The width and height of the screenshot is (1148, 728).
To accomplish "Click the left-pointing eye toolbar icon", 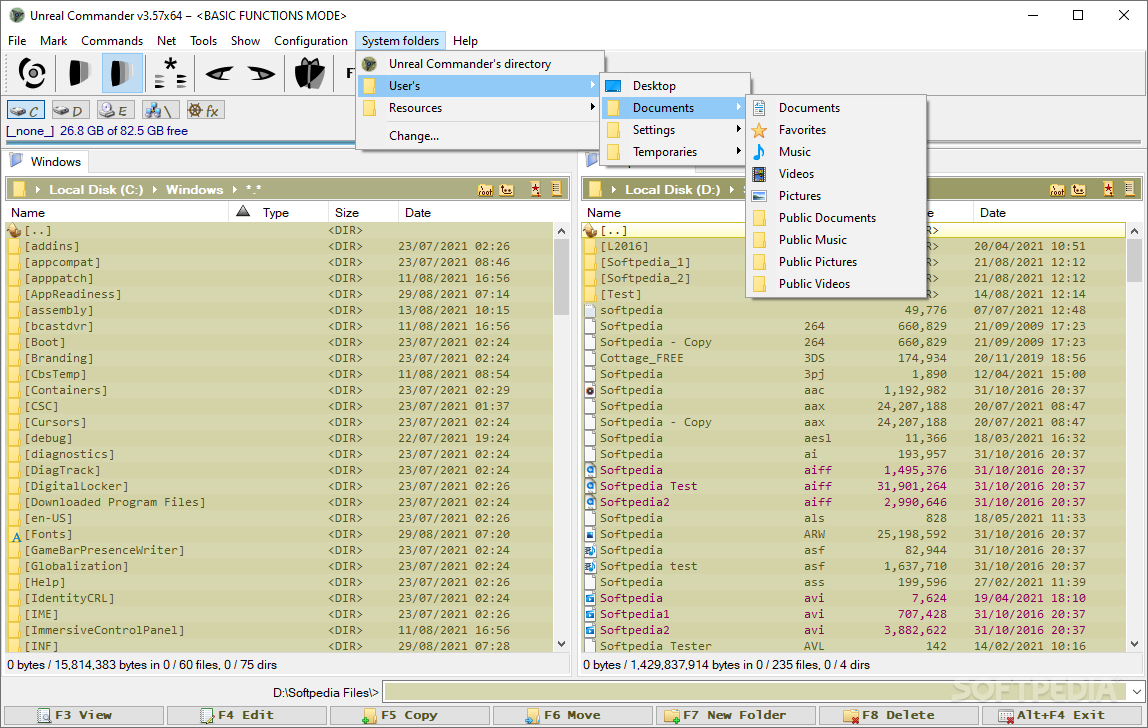I will pos(219,73).
